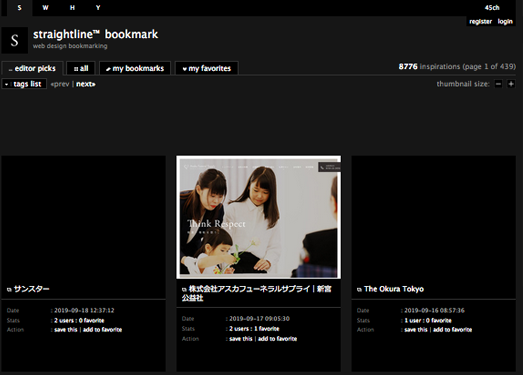Click the date 2019-09-16 08:57:36

pos(434,311)
